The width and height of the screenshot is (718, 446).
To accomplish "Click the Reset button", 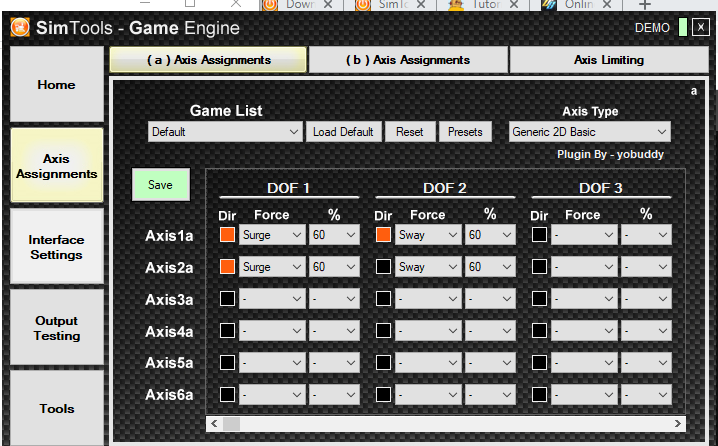I will (x=410, y=132).
